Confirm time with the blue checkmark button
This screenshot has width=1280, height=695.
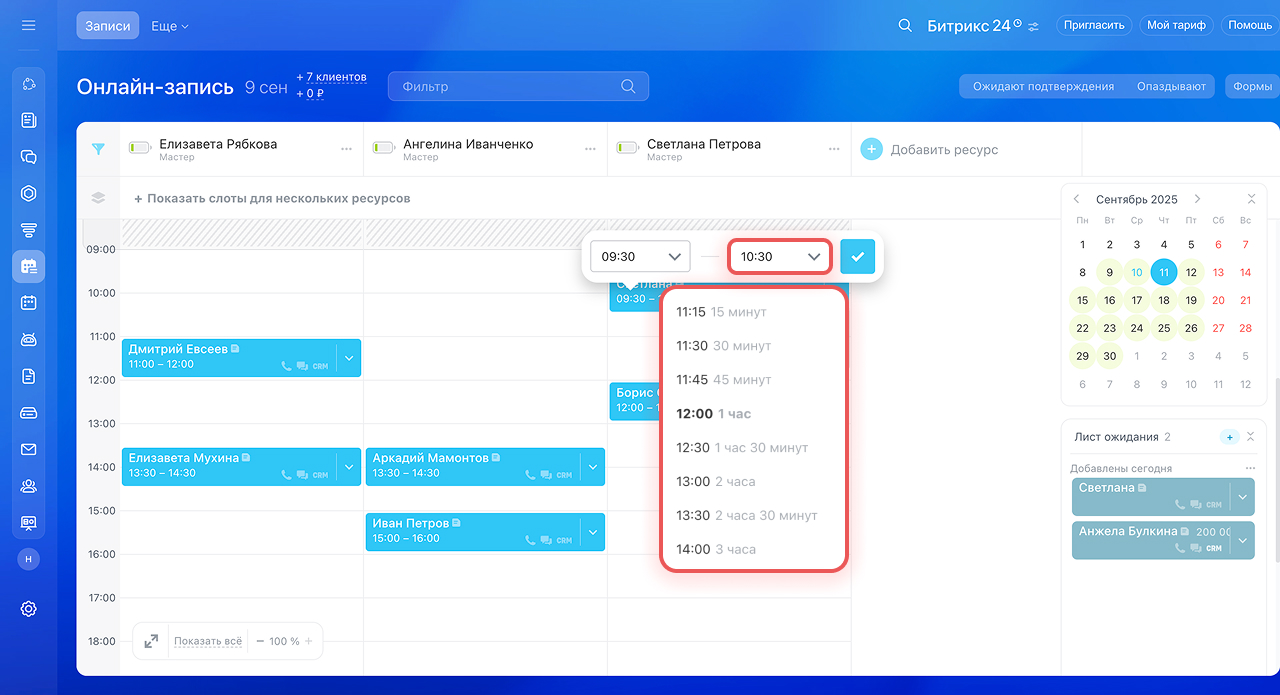tap(857, 257)
